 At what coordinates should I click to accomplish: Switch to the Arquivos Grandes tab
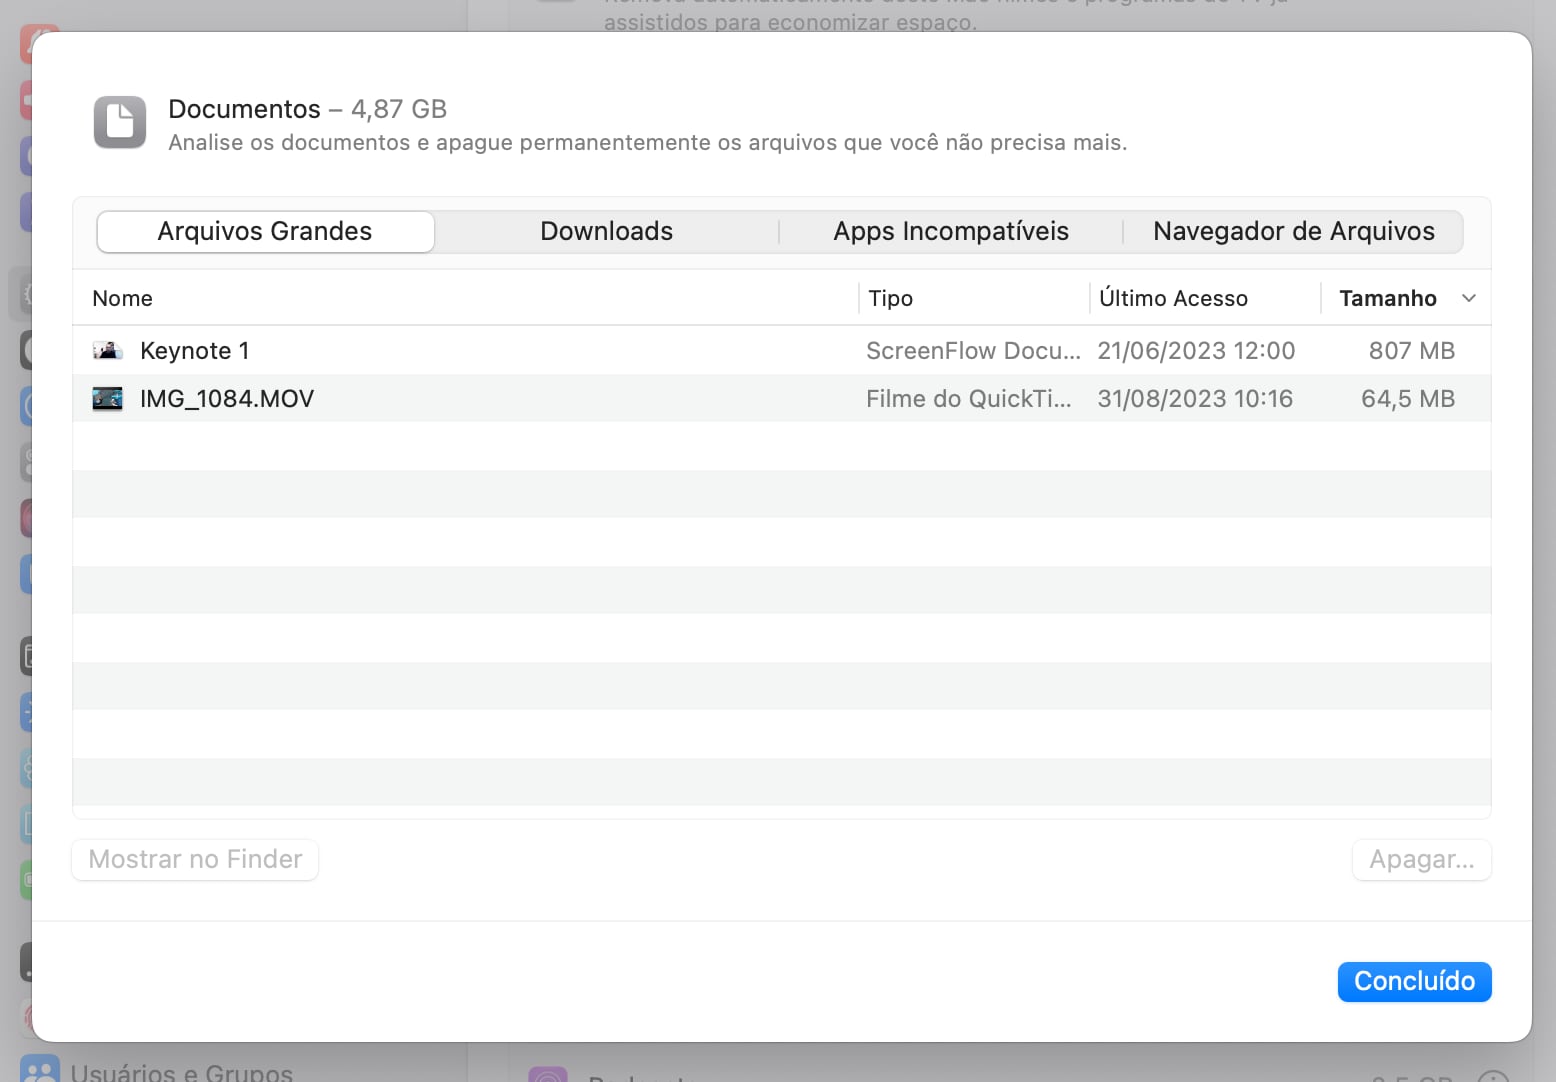pos(265,232)
